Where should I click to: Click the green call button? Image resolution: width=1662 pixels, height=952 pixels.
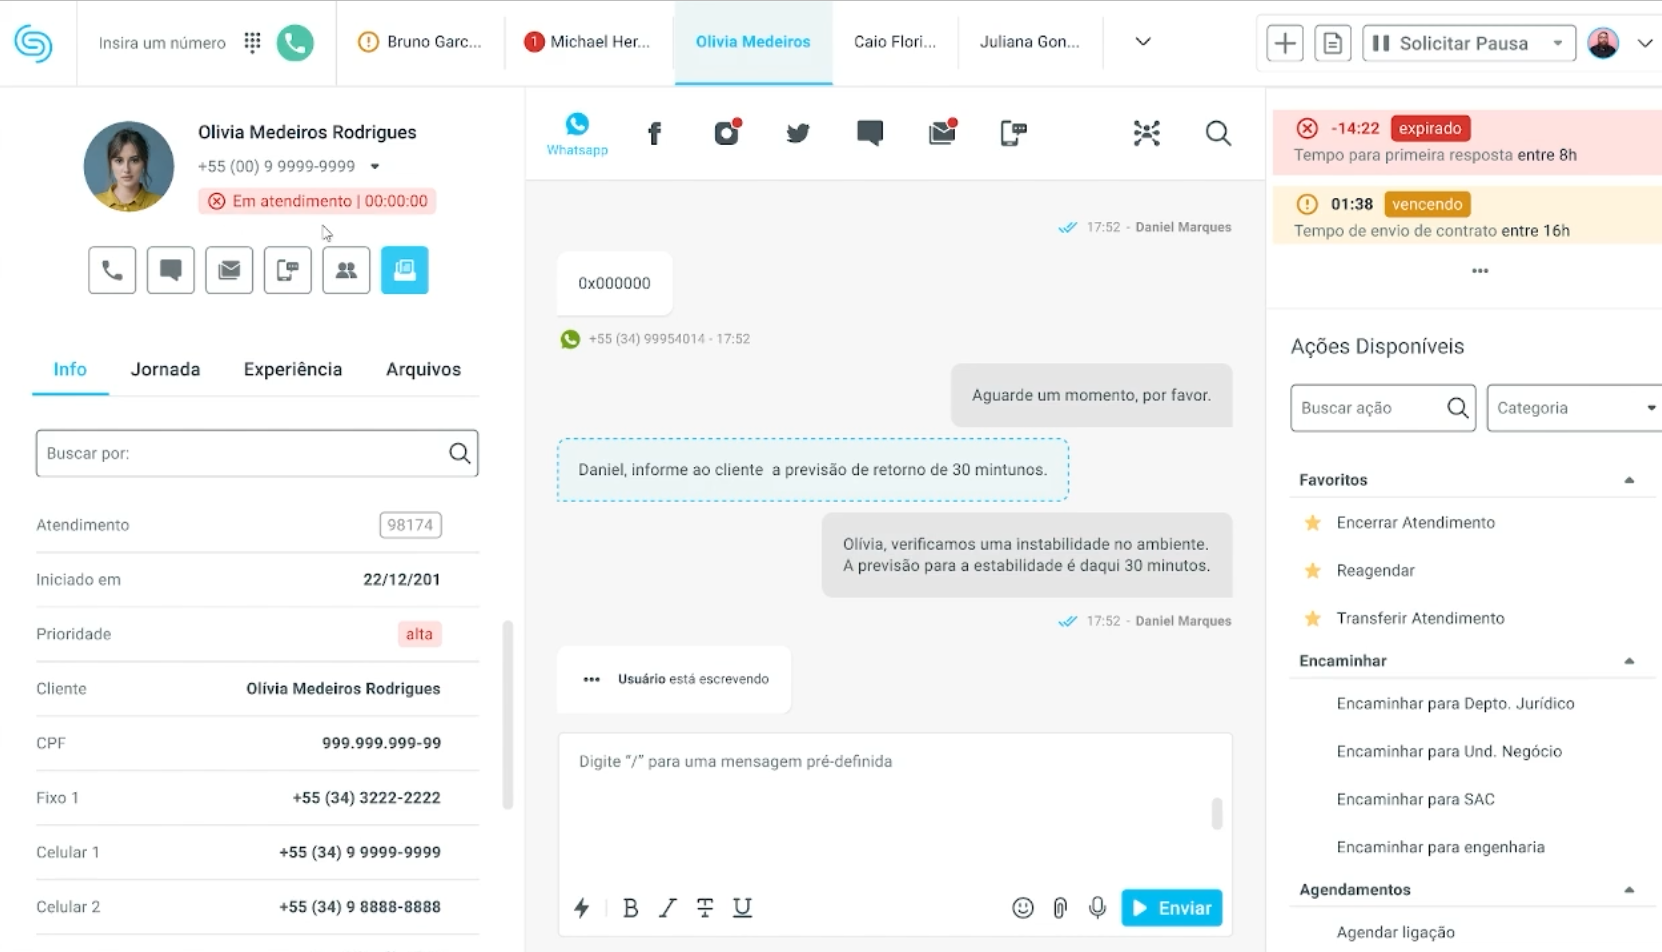pos(295,43)
